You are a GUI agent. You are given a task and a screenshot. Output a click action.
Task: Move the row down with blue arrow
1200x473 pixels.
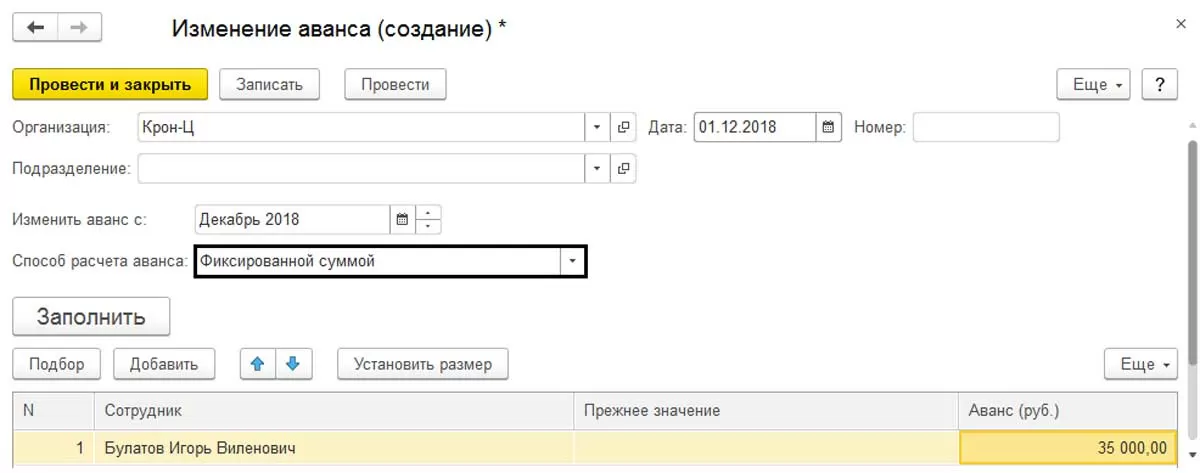point(293,364)
